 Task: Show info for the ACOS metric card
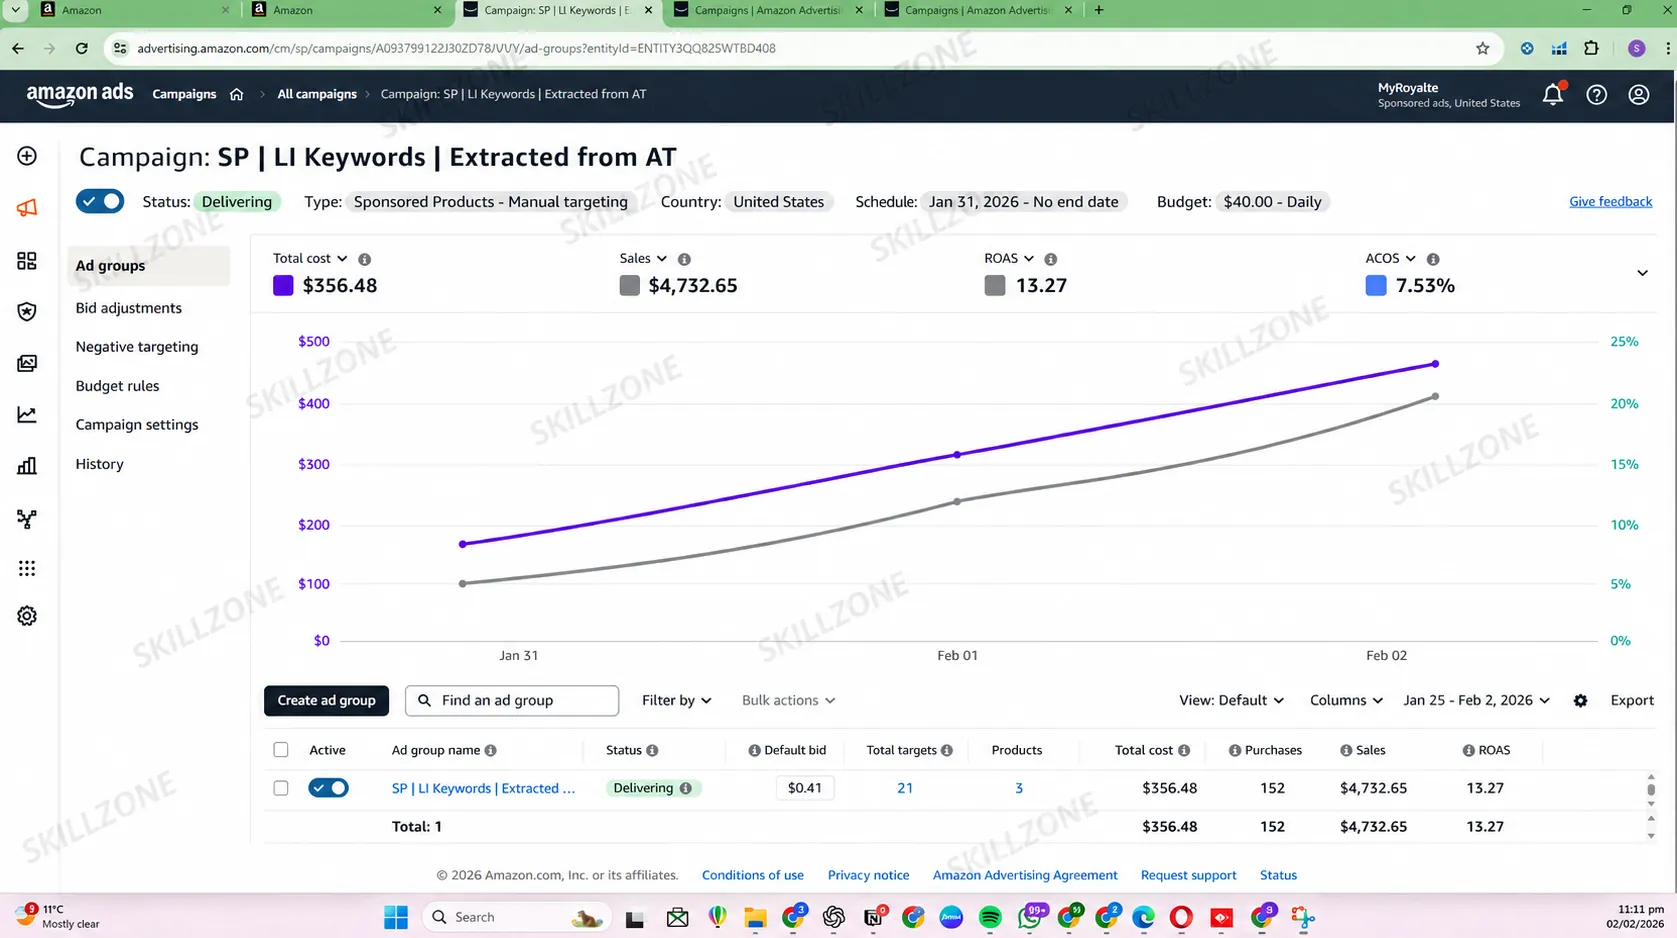click(x=1433, y=259)
